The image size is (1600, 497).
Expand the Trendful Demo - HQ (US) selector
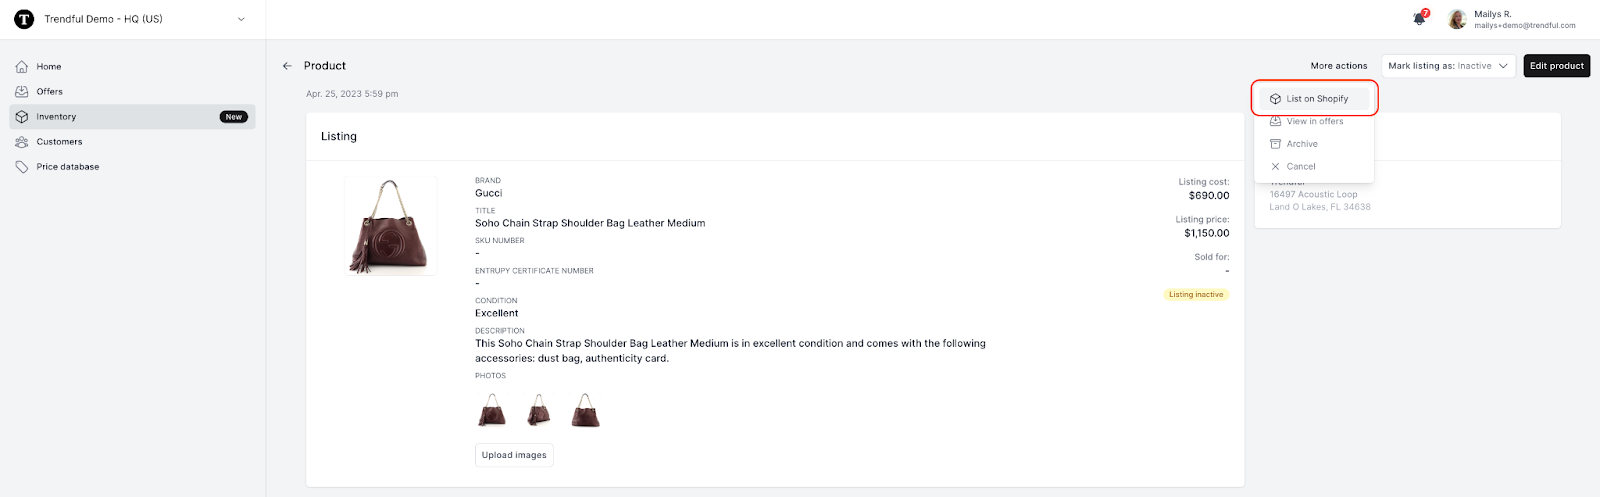[x=132, y=19]
